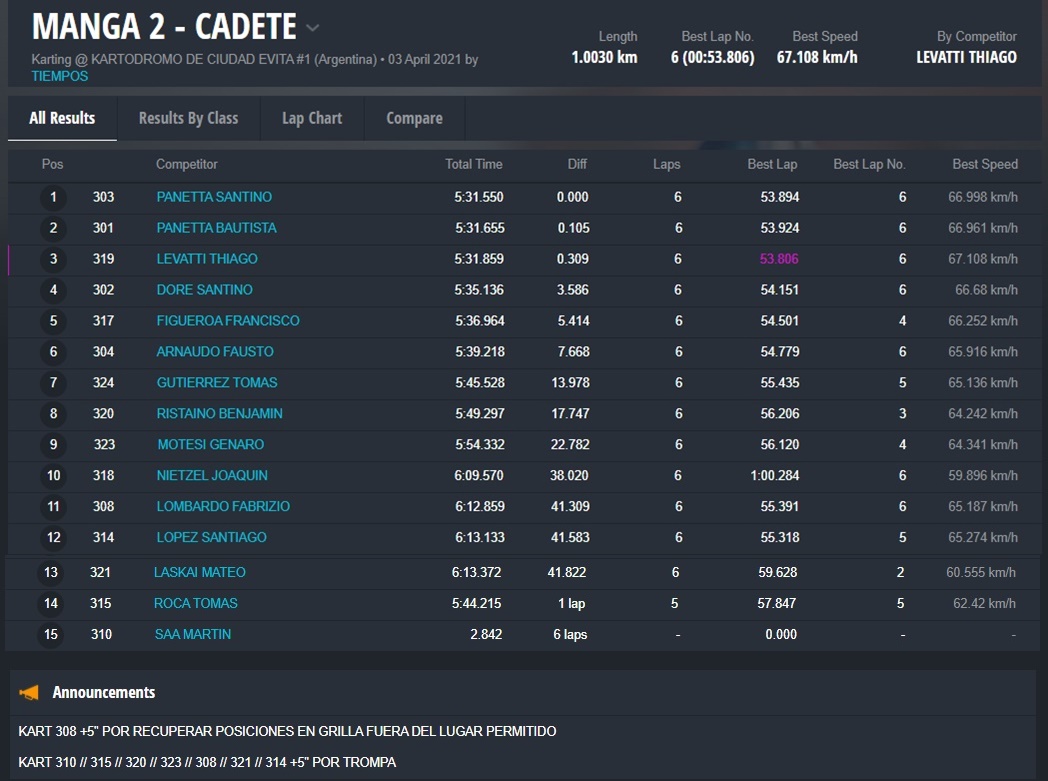The height and width of the screenshot is (781, 1048).
Task: Select the All Results tab
Action: point(62,118)
